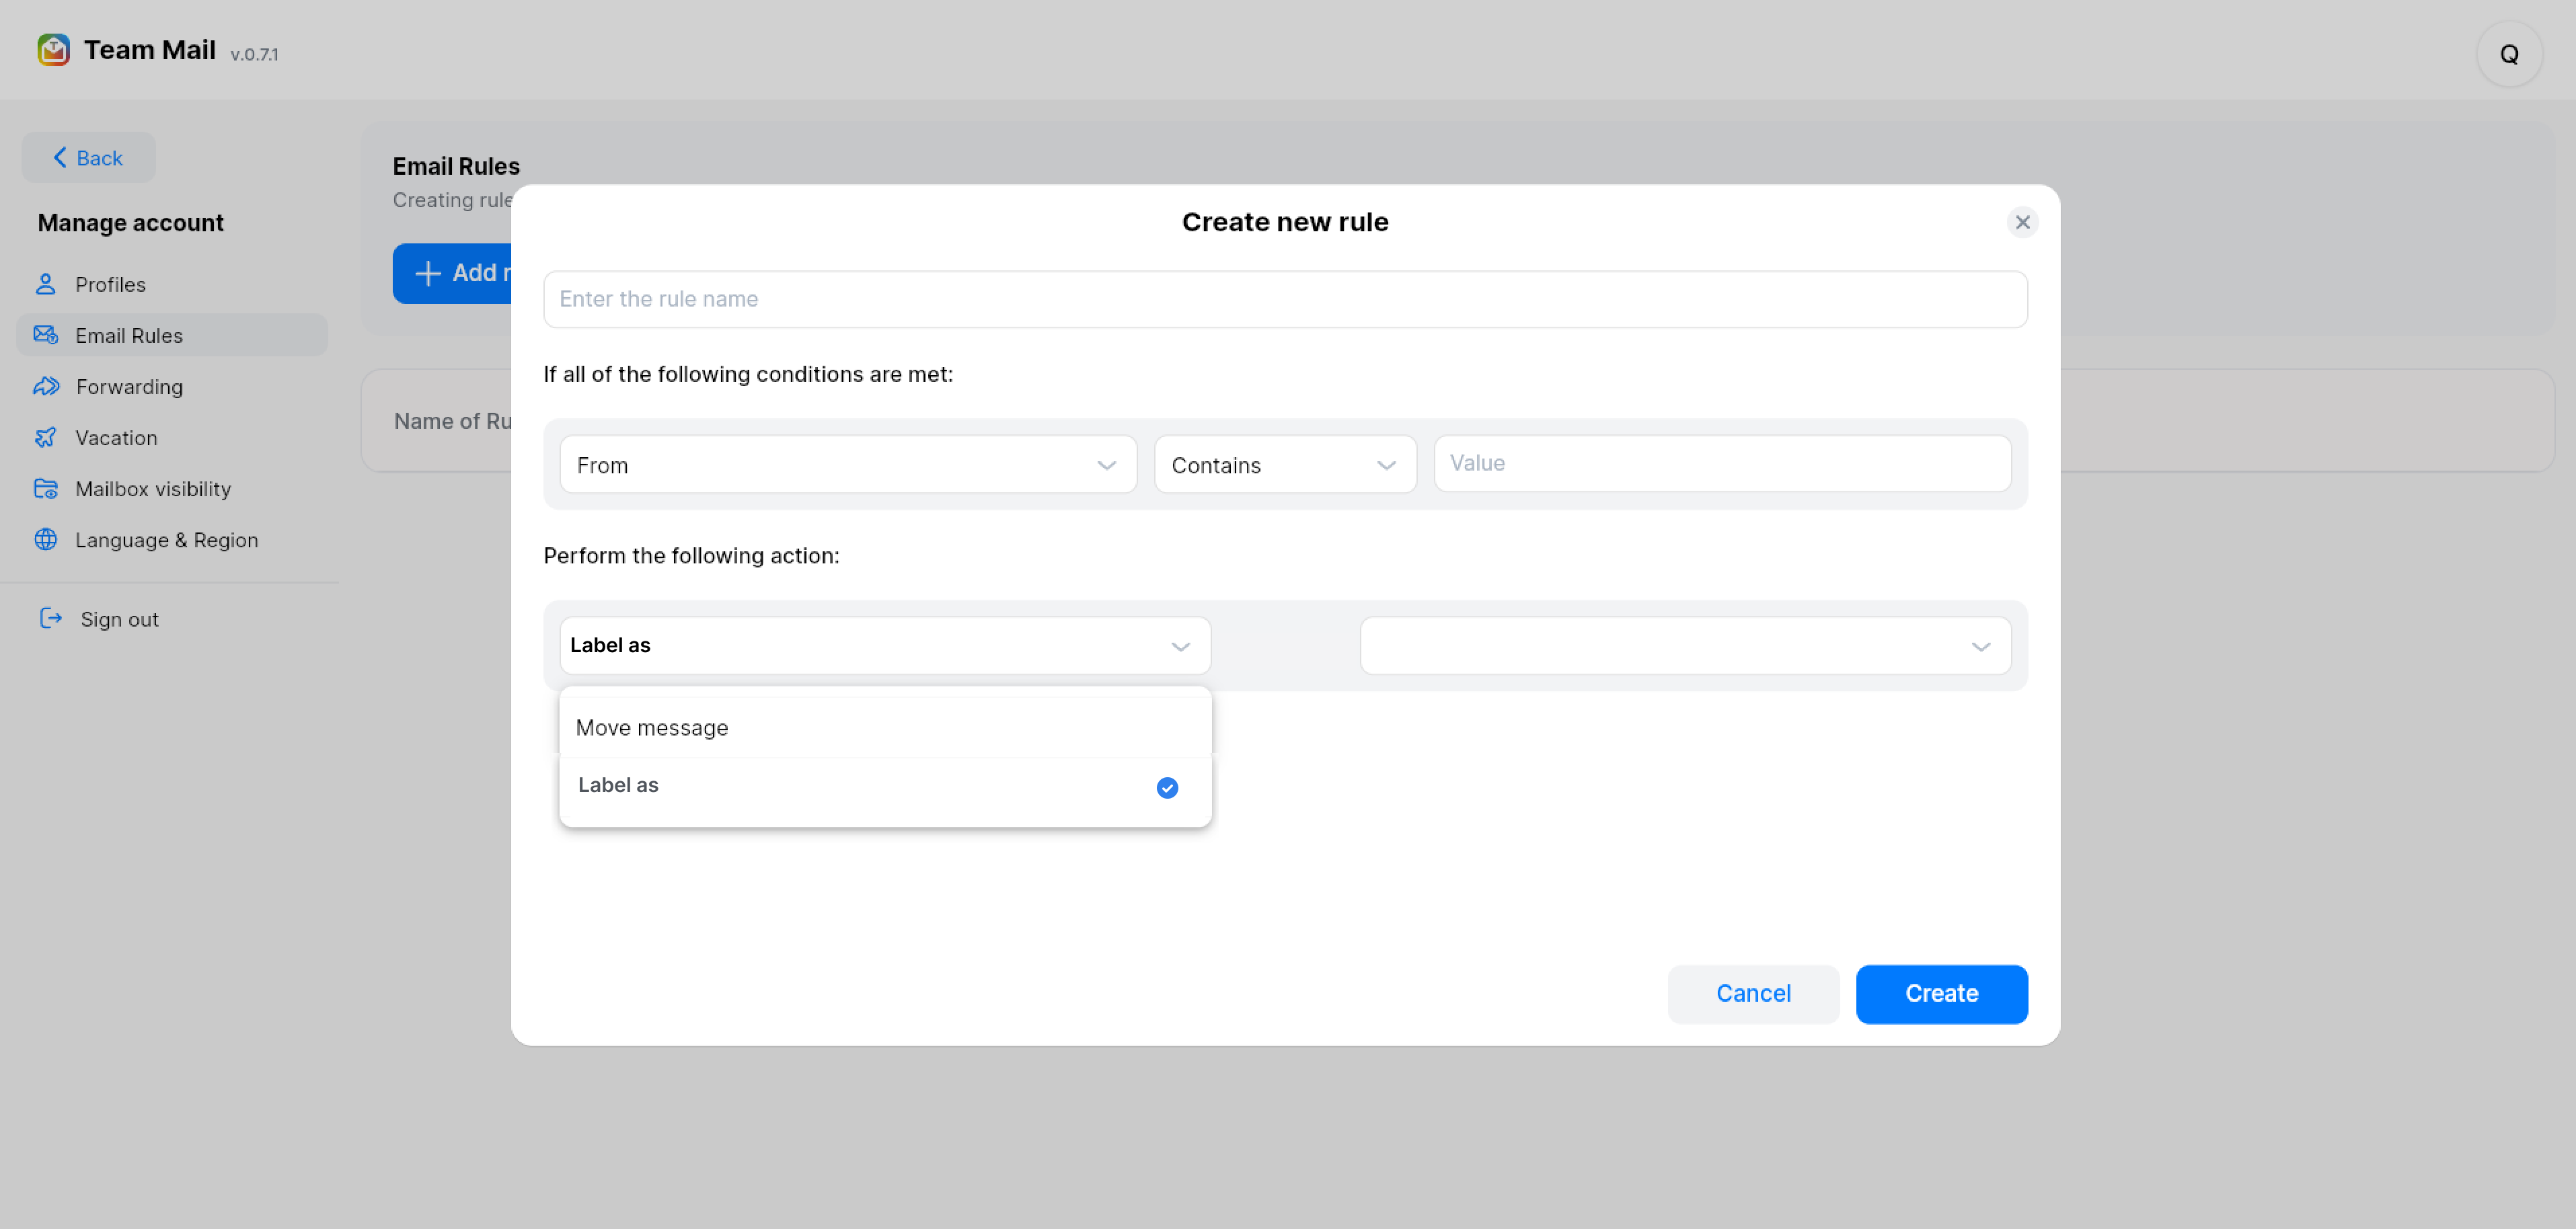The width and height of the screenshot is (2576, 1229).
Task: Click the Vacation airplane icon
Action: coord(46,438)
